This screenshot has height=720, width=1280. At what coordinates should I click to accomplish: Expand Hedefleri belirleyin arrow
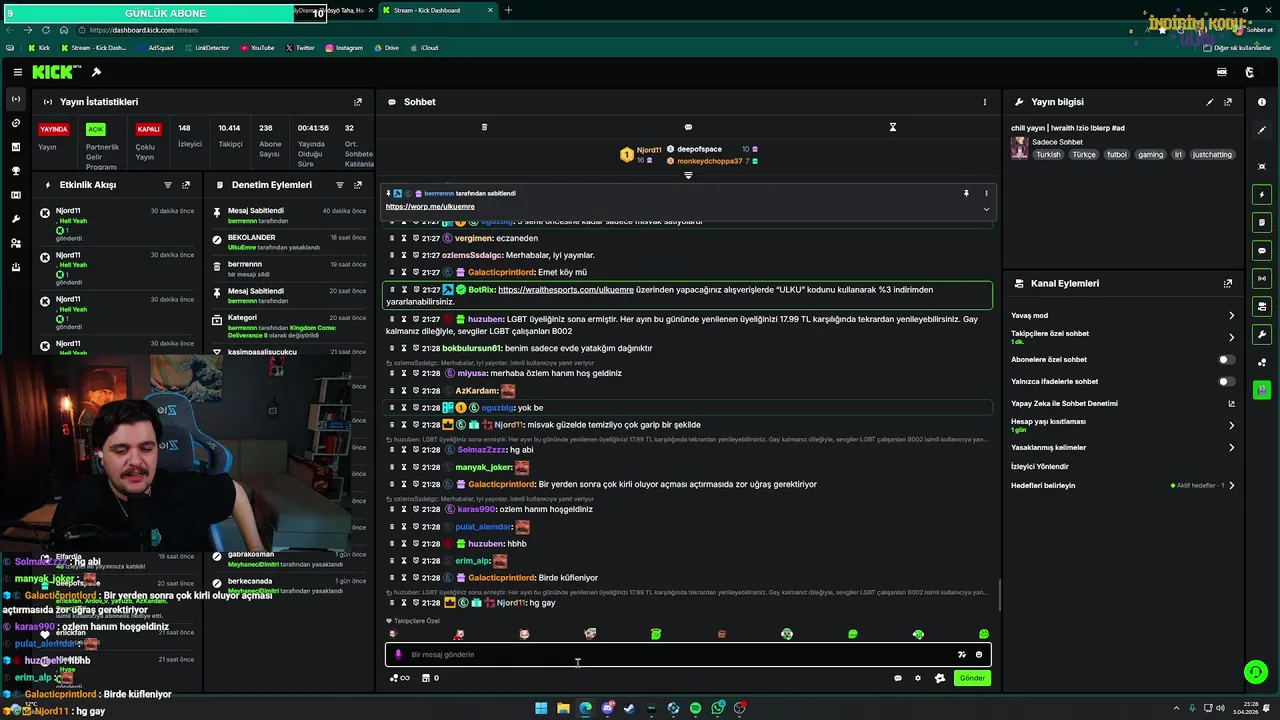click(1231, 486)
